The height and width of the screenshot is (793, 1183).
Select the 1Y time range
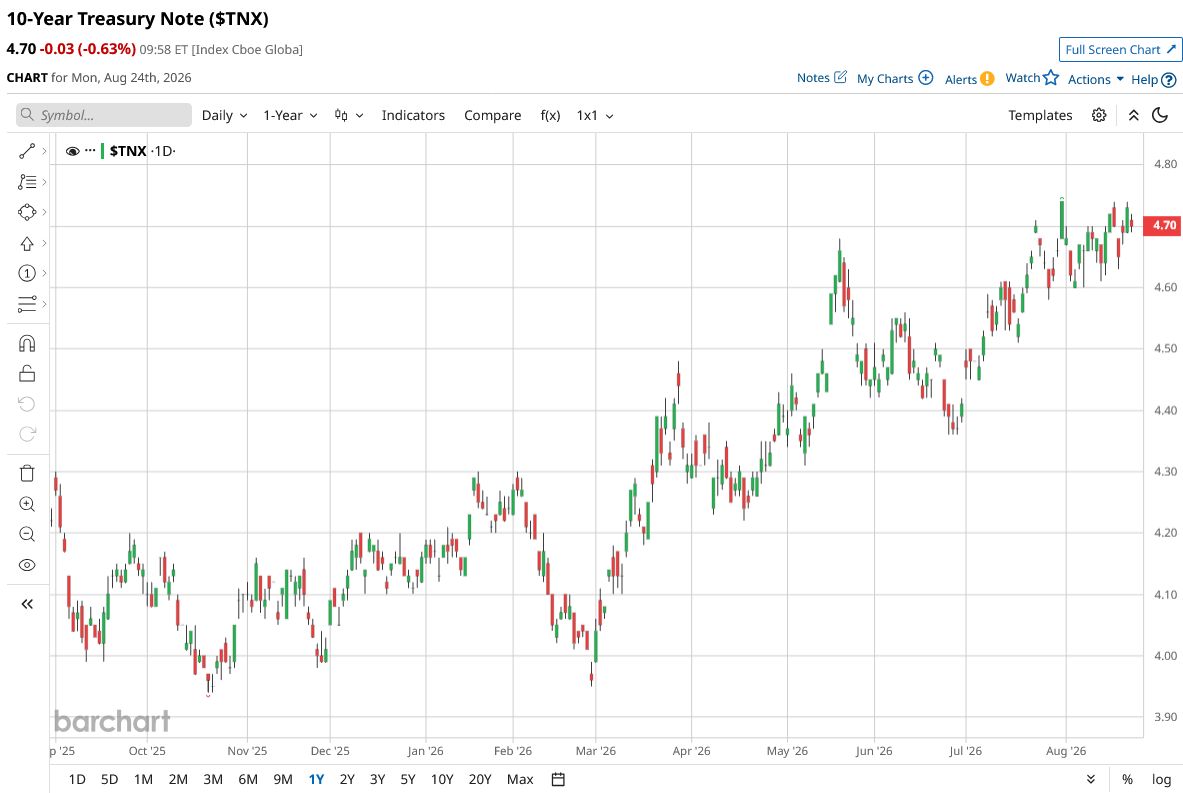316,779
